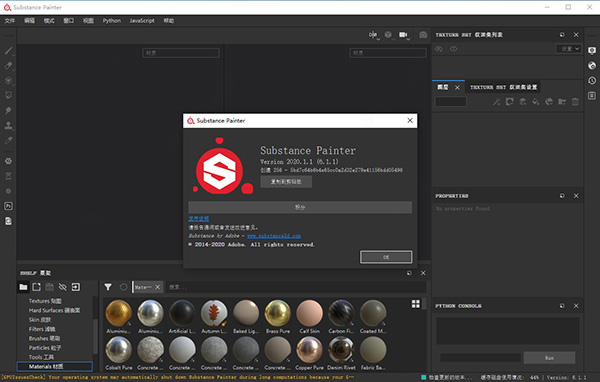Select the Smudge tool

tap(8, 110)
